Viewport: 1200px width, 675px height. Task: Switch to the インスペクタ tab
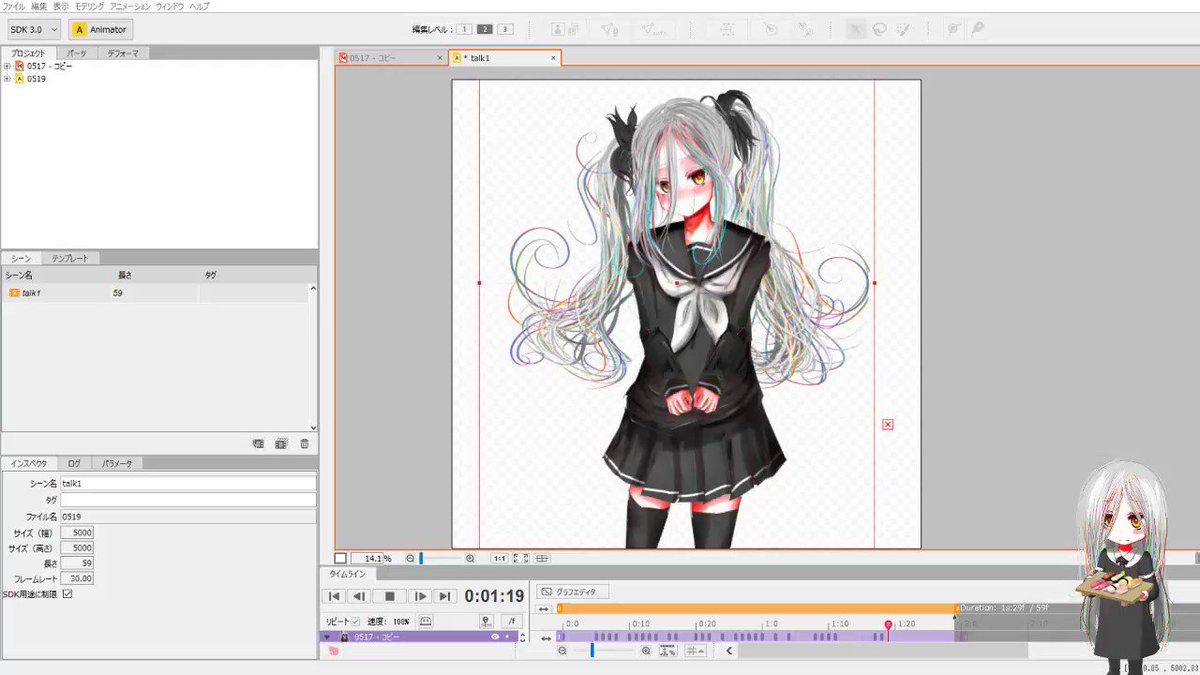(x=29, y=463)
